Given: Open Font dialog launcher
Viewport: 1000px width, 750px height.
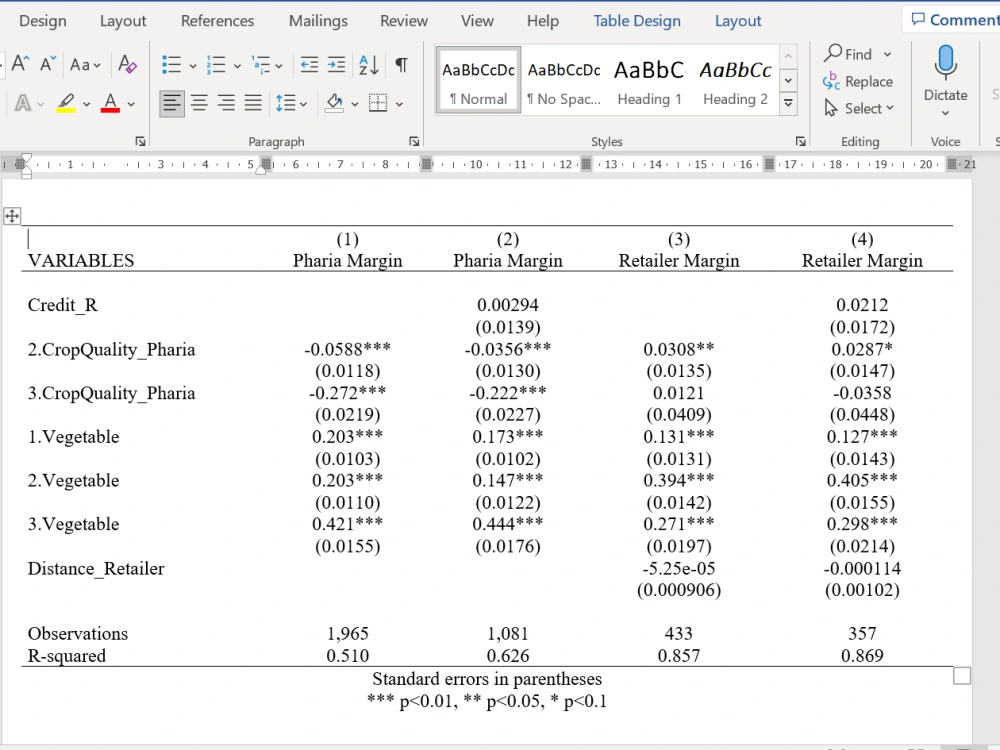Looking at the screenshot, I should [x=140, y=142].
